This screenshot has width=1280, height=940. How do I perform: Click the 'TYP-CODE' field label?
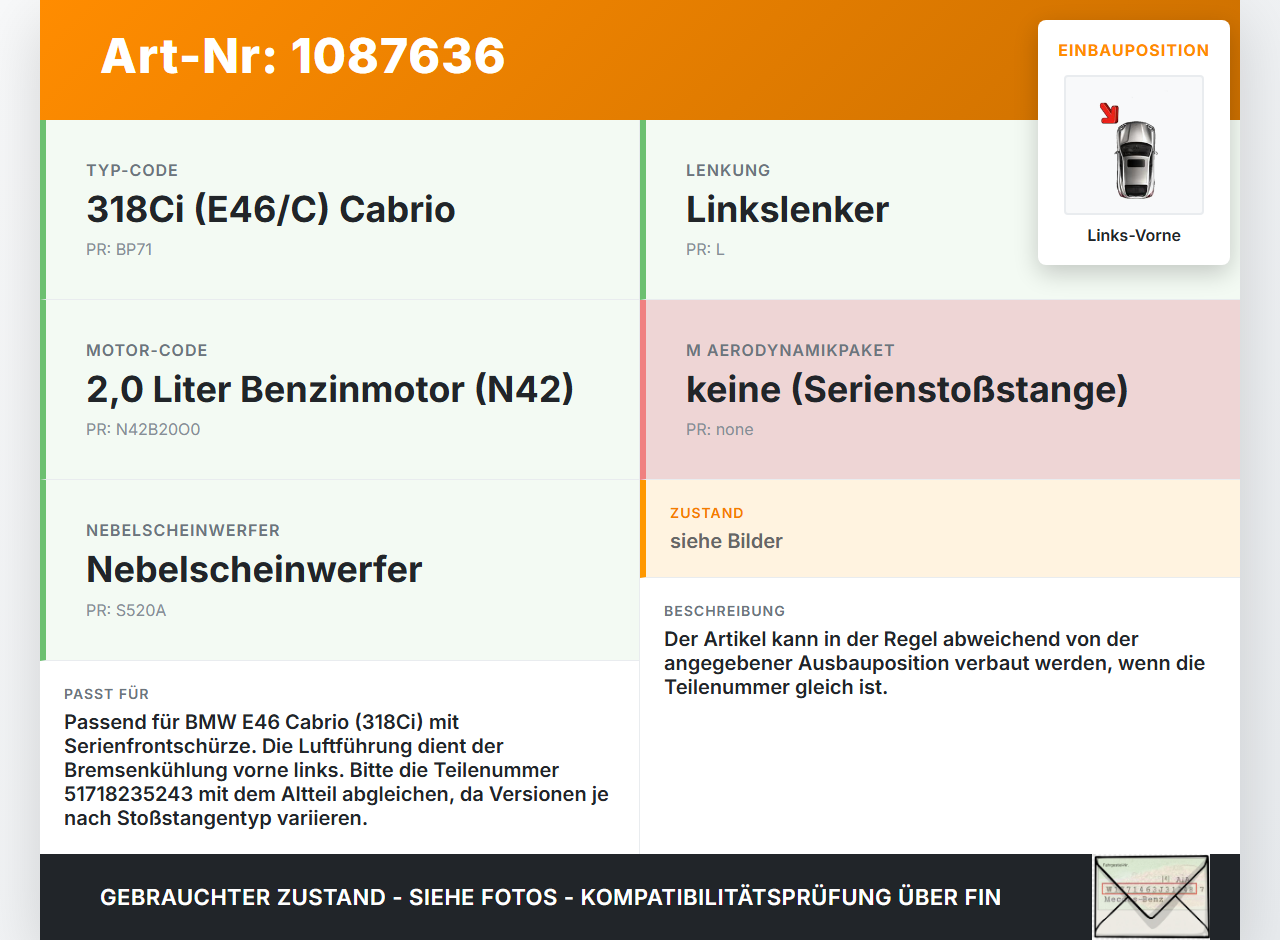[132, 171]
